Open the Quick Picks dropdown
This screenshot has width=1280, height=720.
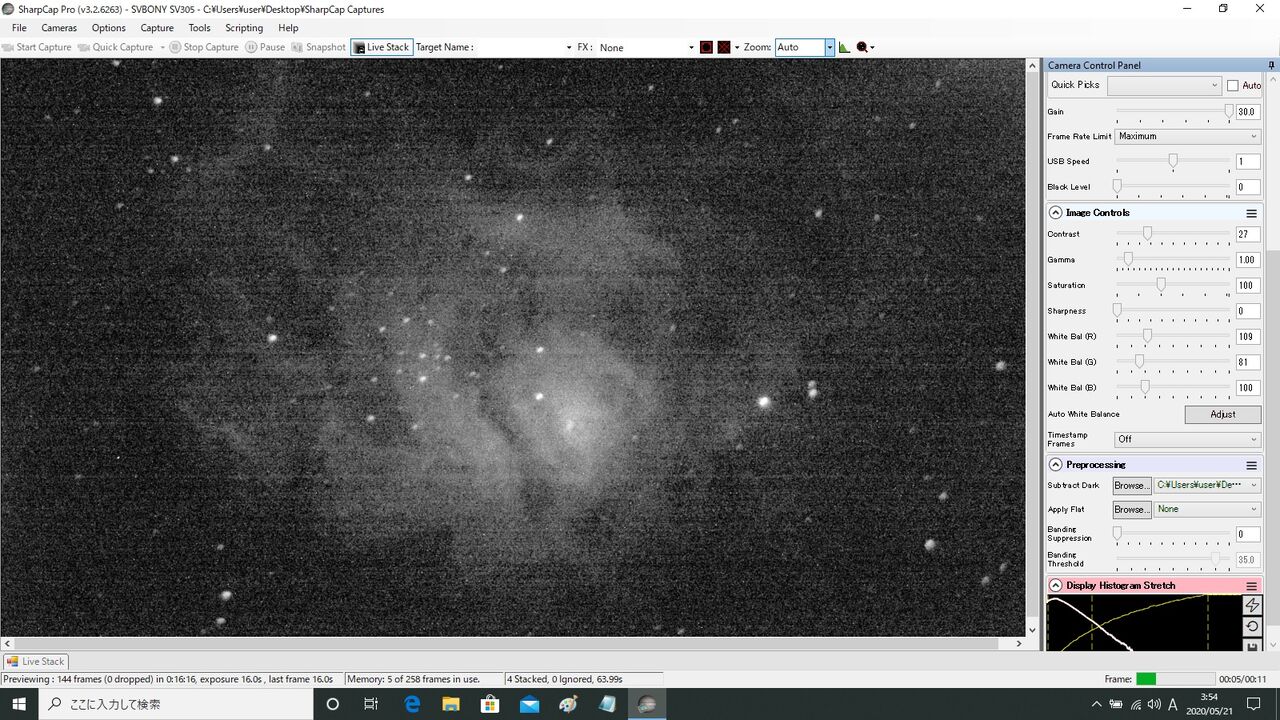pos(1164,86)
